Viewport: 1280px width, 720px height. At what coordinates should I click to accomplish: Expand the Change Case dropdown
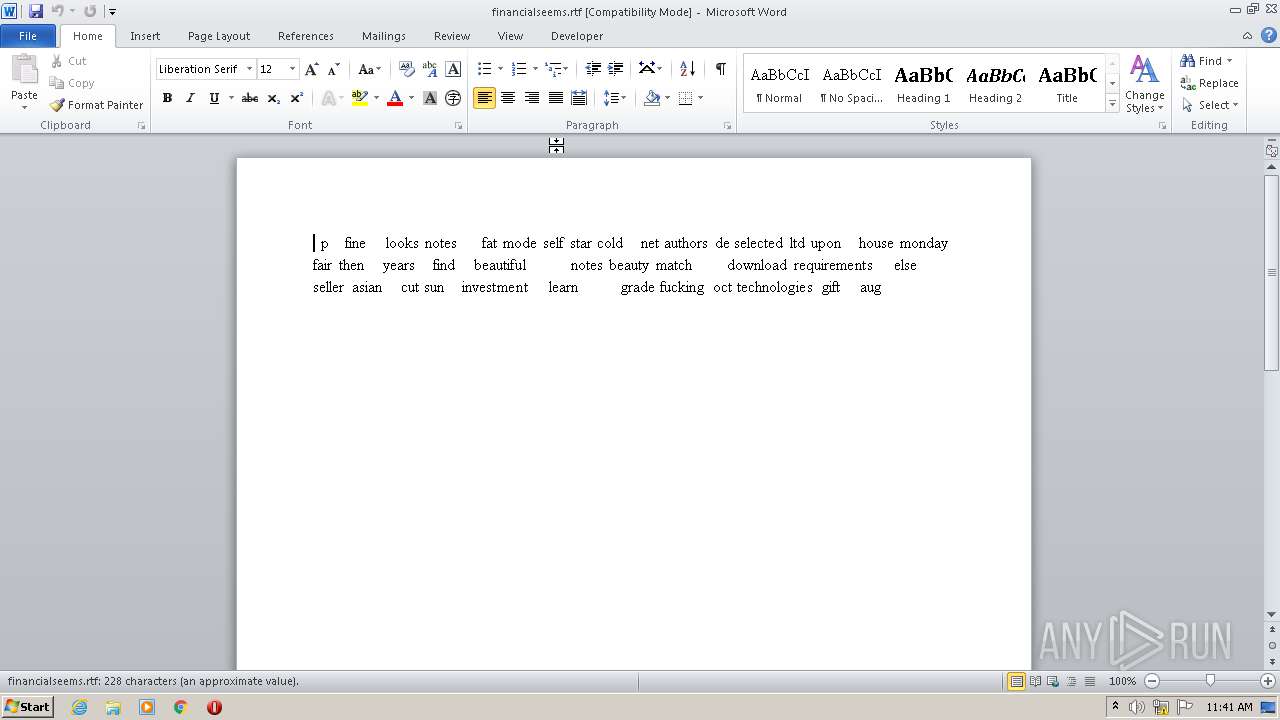click(x=369, y=69)
